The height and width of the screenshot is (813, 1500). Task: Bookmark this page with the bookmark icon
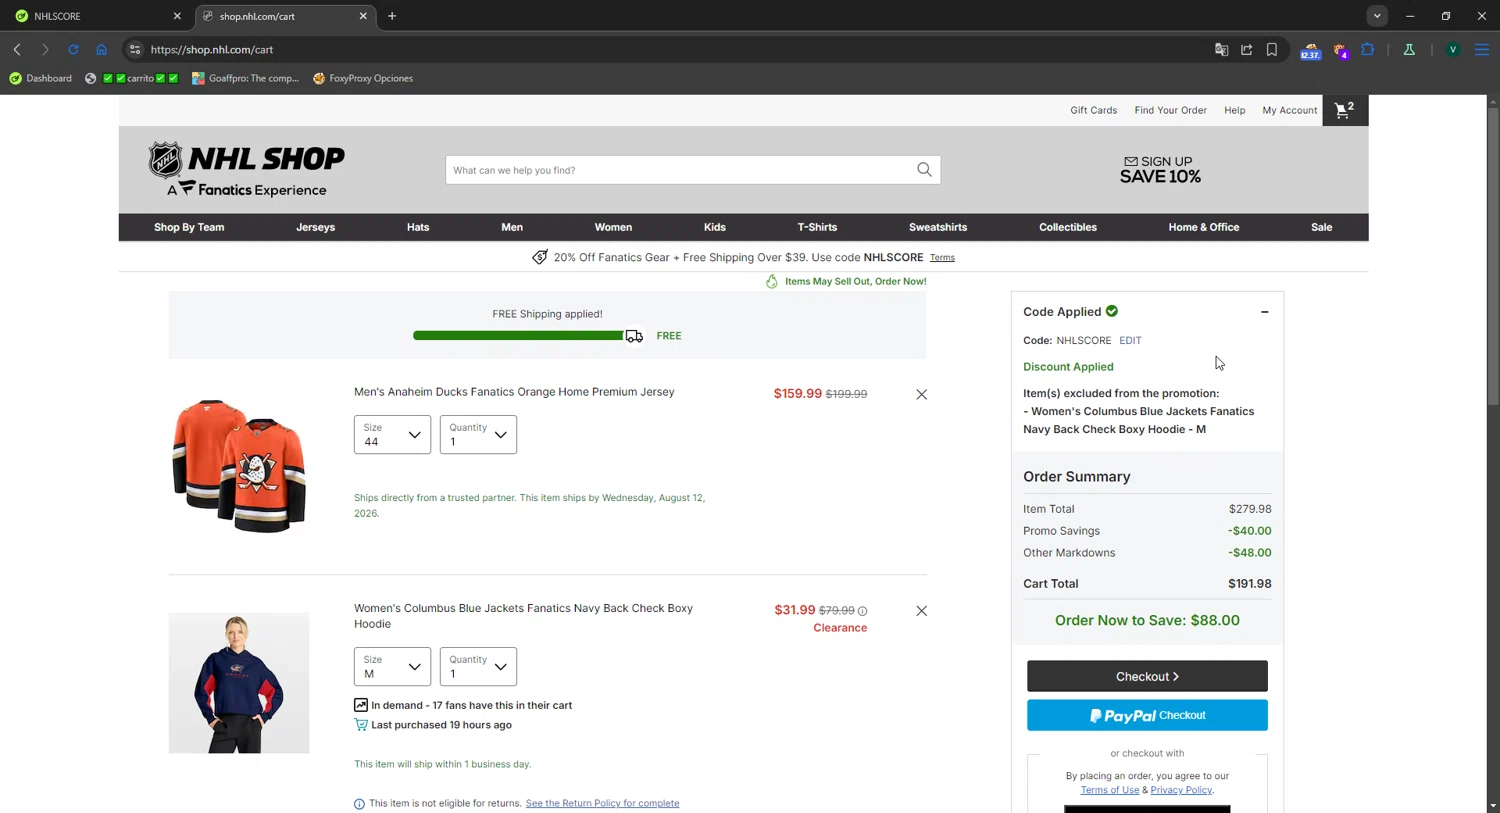tap(1272, 49)
